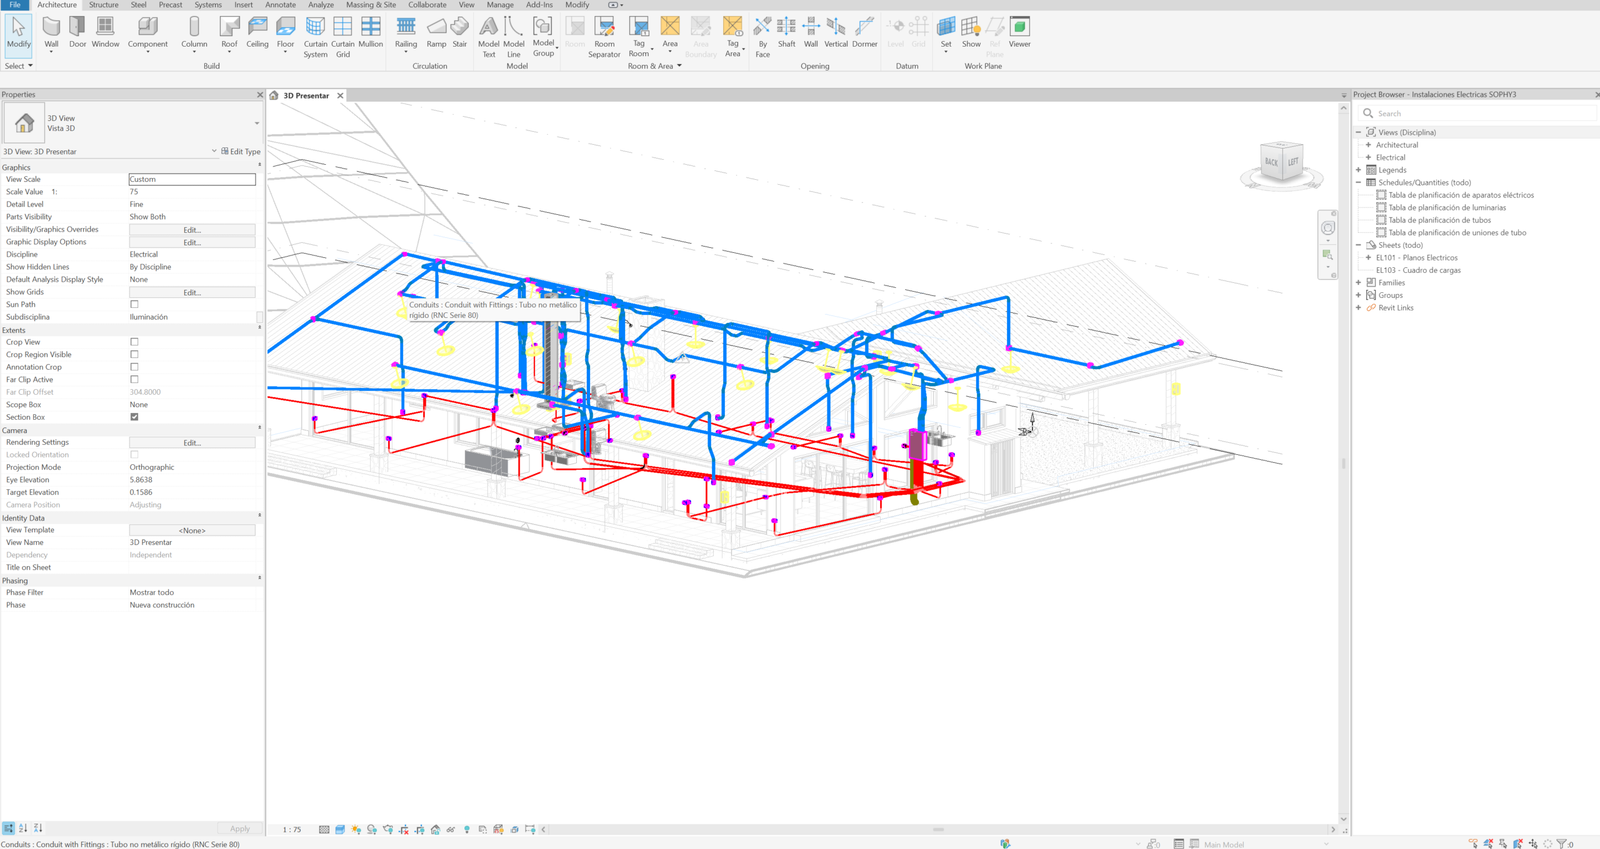
Task: Open the Select panel dropdown
Action: coord(19,66)
